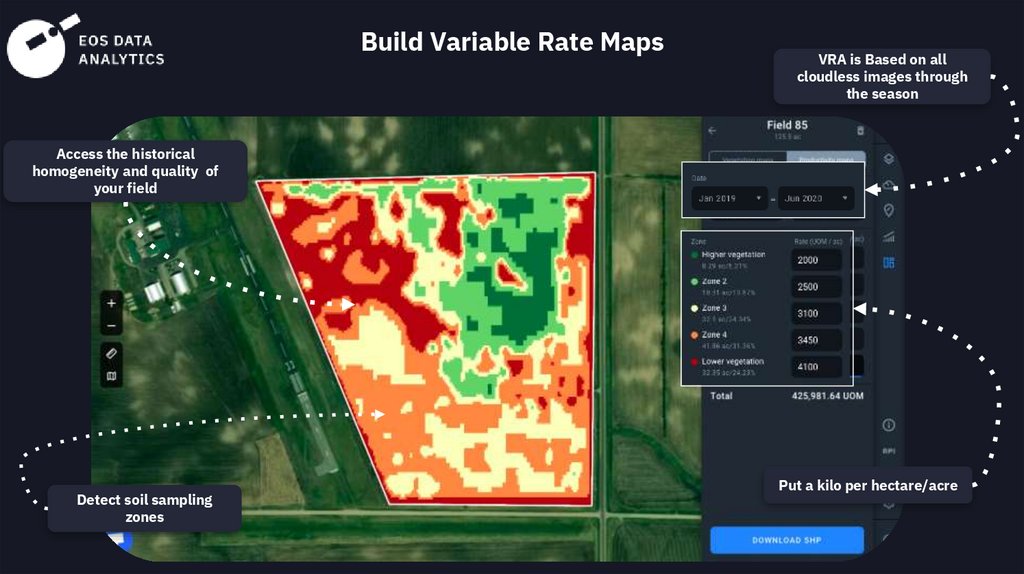1024x574 pixels.
Task: Open the Jun 2020 end date dropdown
Action: point(816,199)
